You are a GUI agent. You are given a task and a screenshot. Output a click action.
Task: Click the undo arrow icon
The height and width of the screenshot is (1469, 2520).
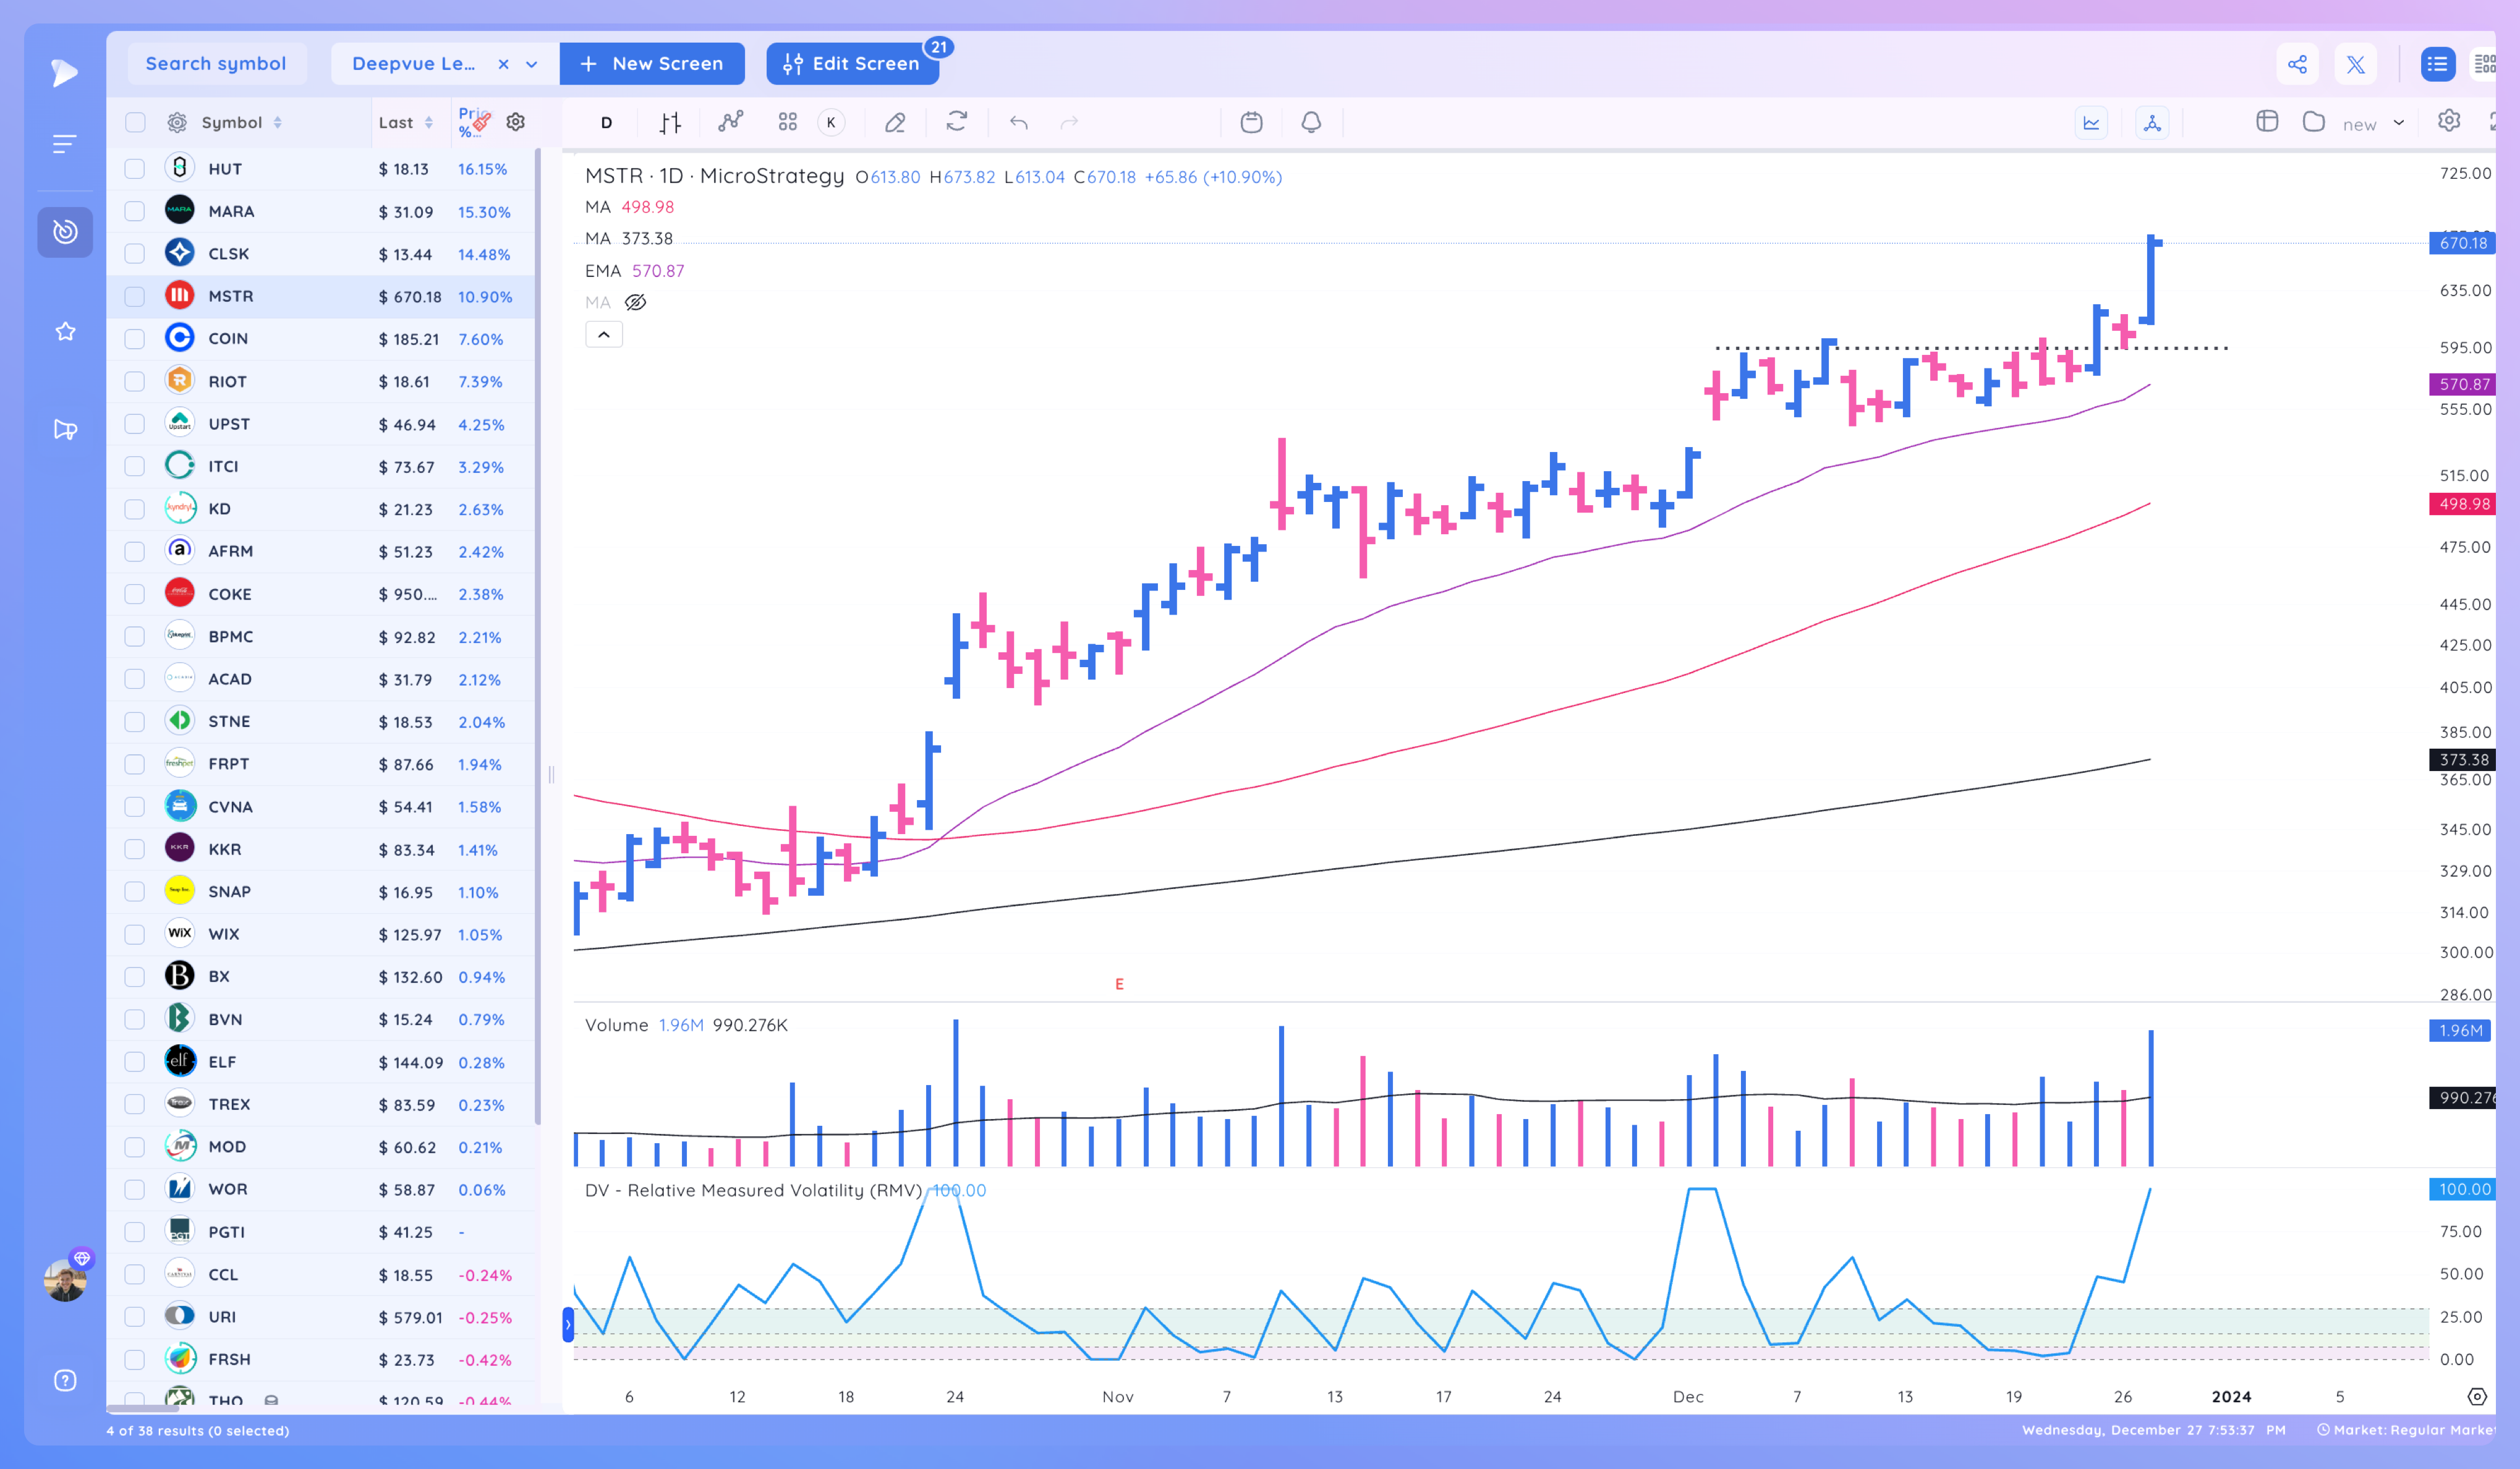tap(1019, 122)
